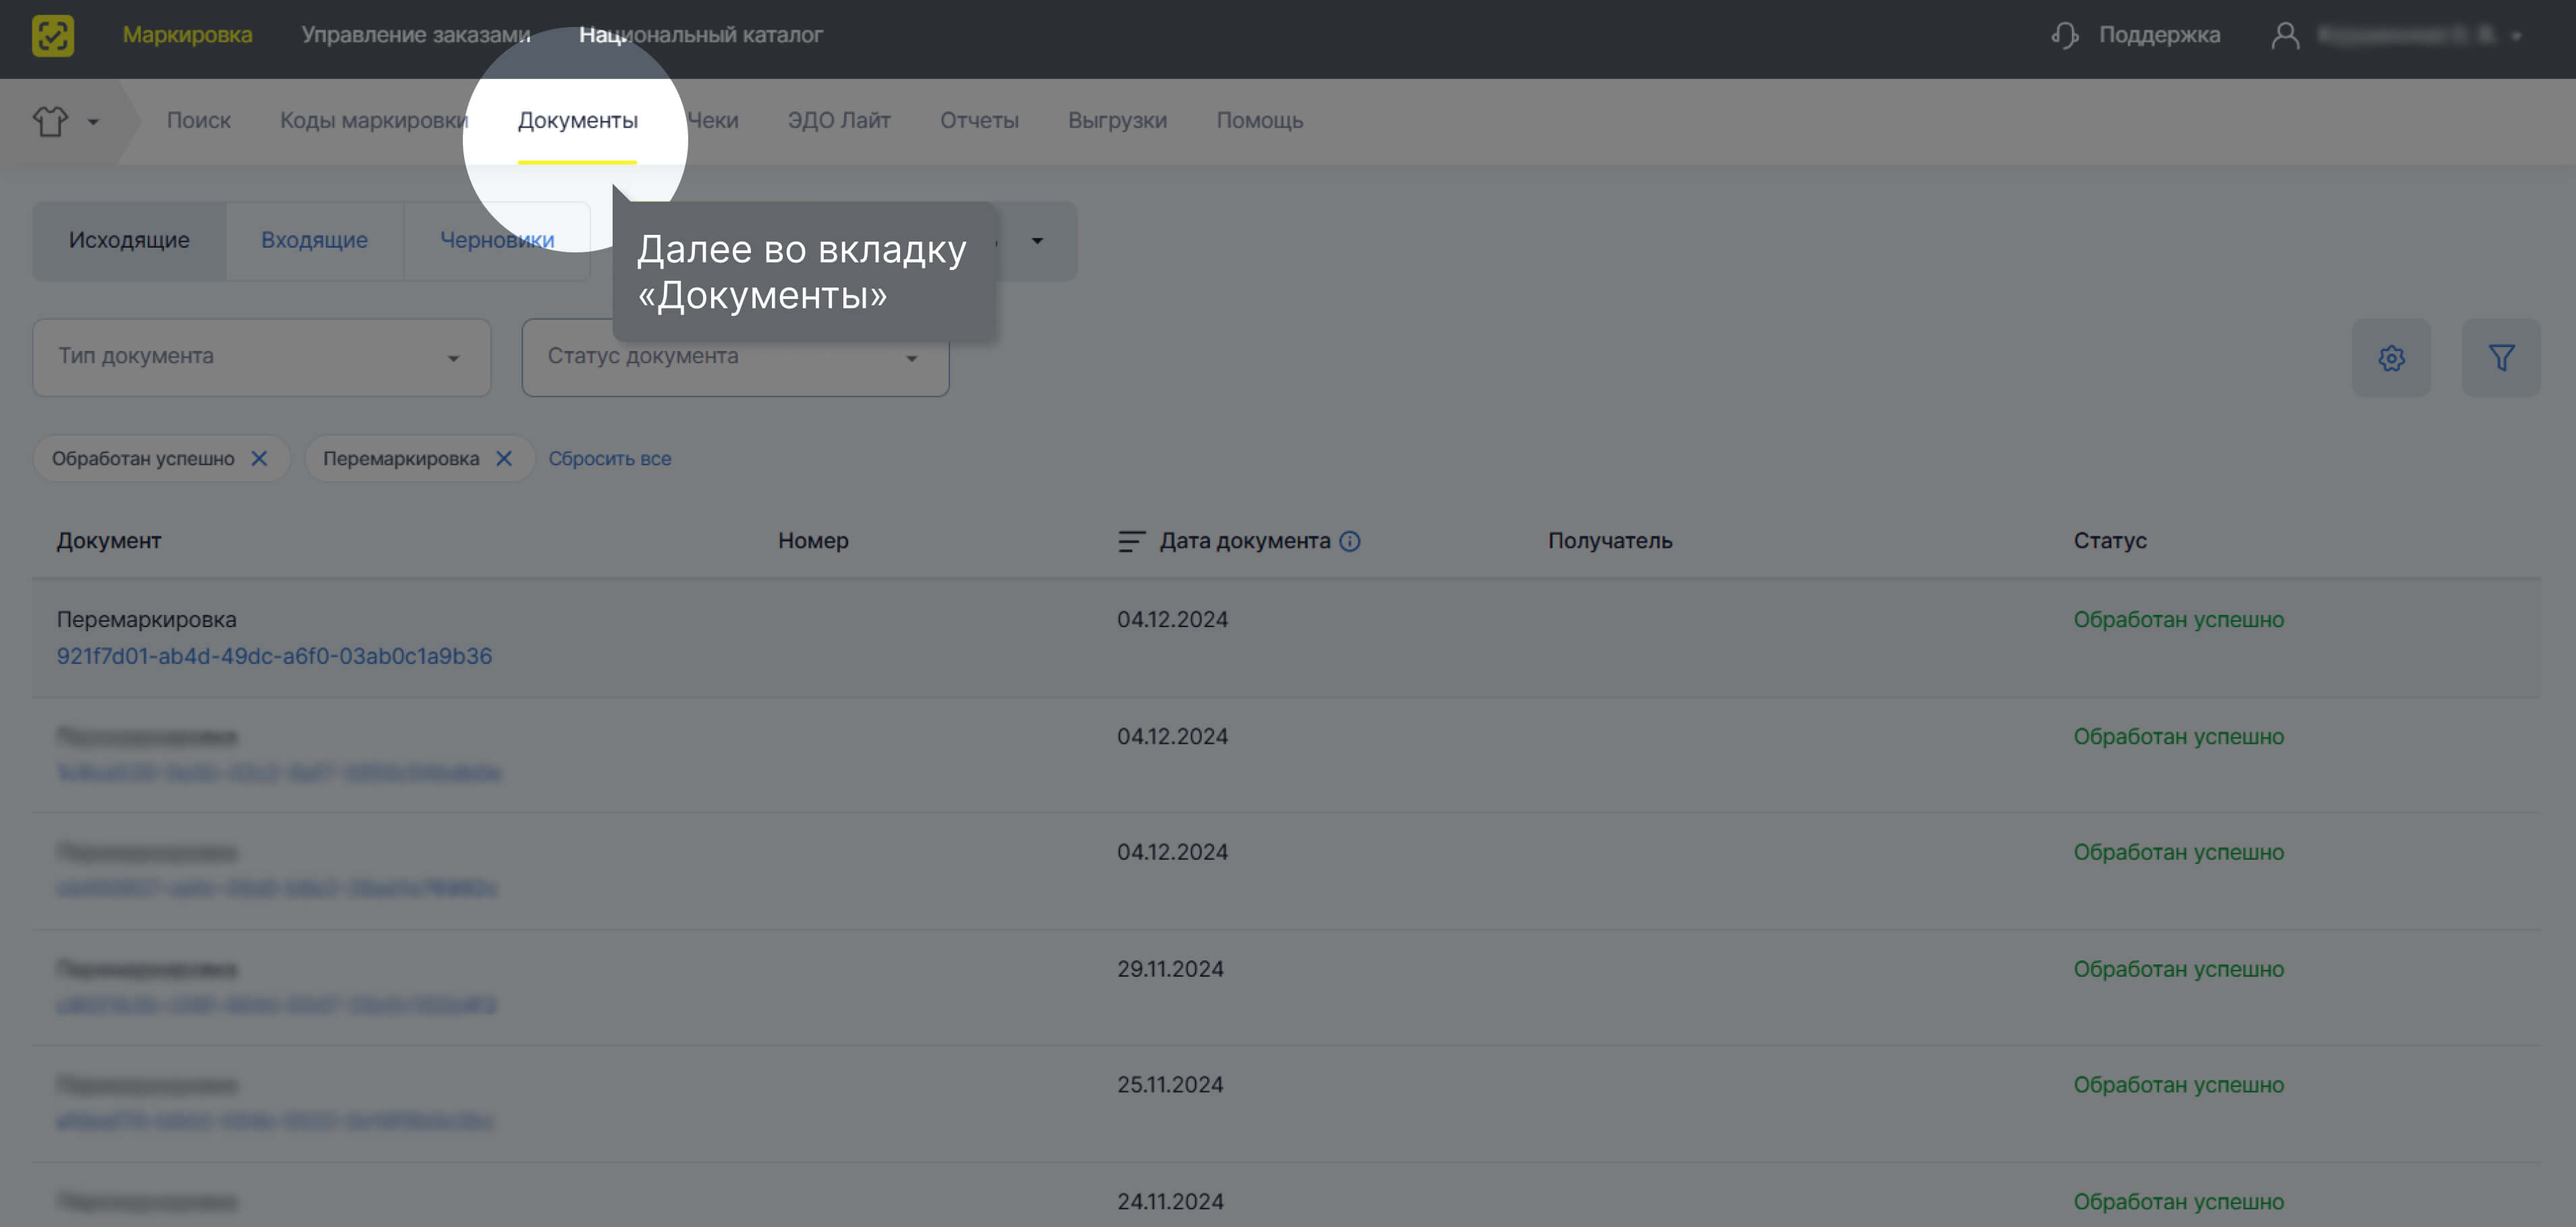Click the Честный знак logo icon
This screenshot has height=1227, width=2576.
53,35
